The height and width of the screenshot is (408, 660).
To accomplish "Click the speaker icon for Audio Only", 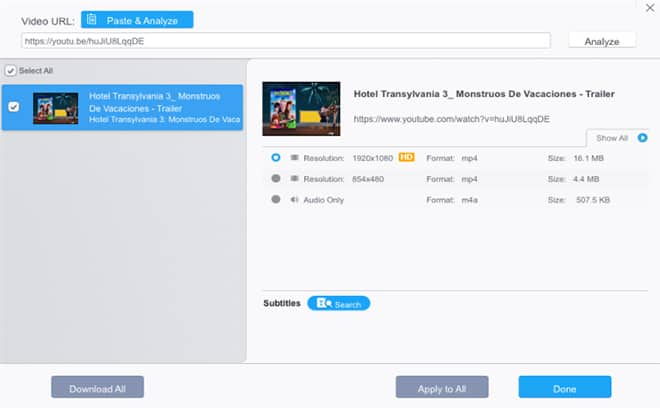I will pyautogui.click(x=294, y=199).
